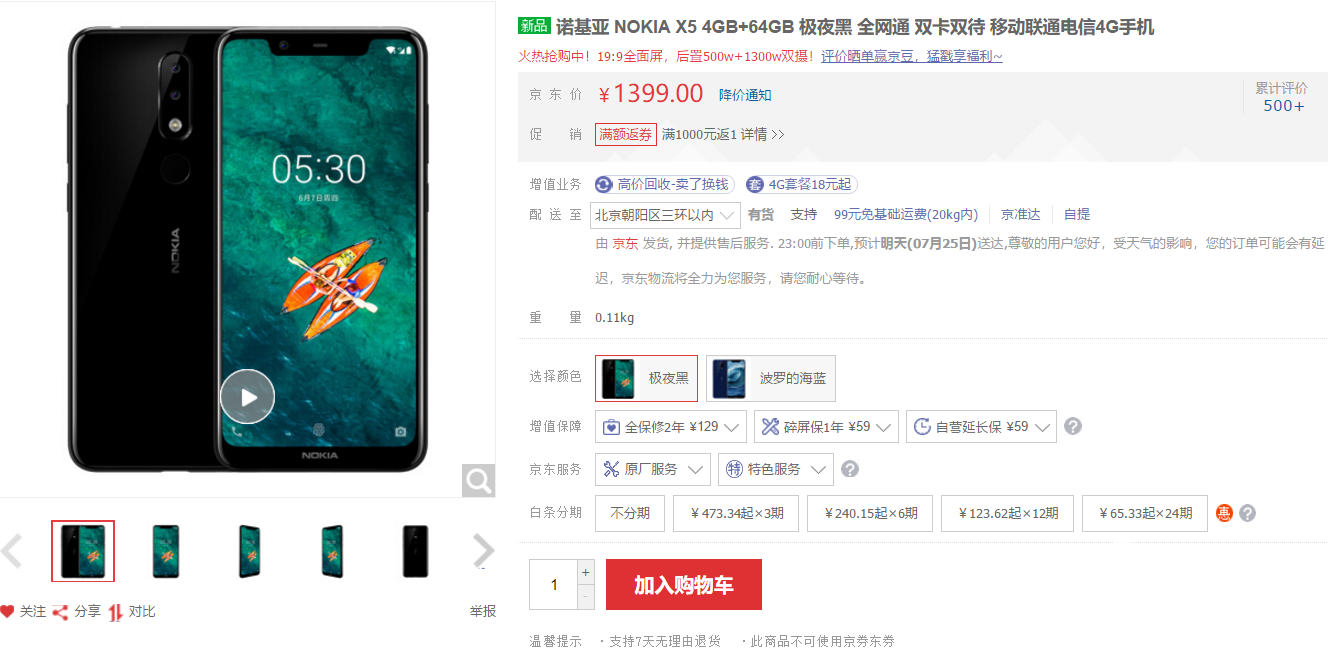
Task: Click 加入购物车 add to cart button
Action: [x=684, y=585]
